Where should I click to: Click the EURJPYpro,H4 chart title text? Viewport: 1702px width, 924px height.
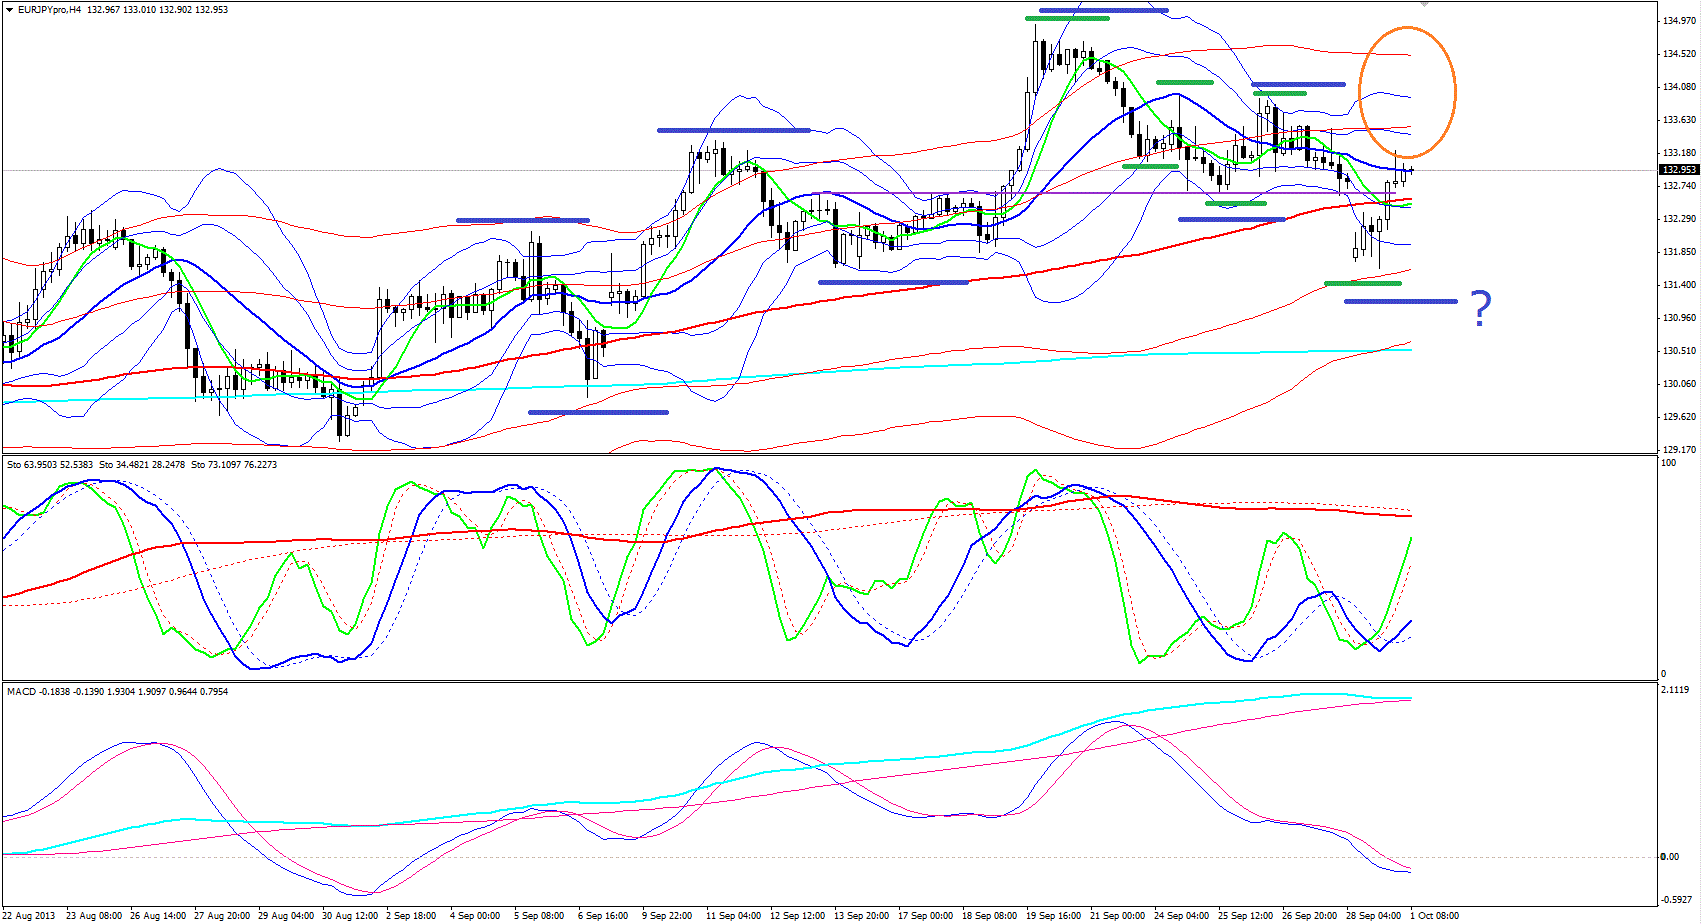[x=50, y=10]
